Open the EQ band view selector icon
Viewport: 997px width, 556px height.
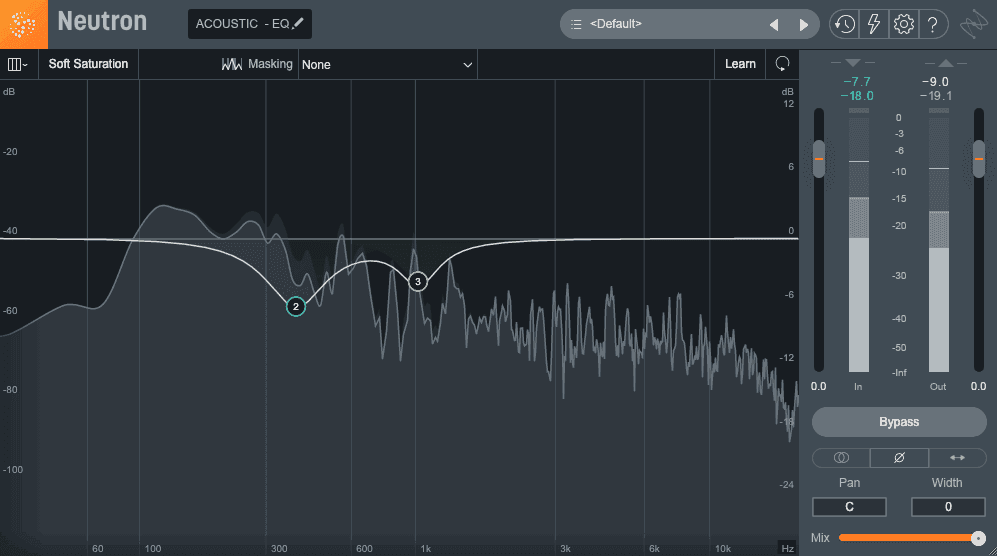pyautogui.click(x=17, y=64)
